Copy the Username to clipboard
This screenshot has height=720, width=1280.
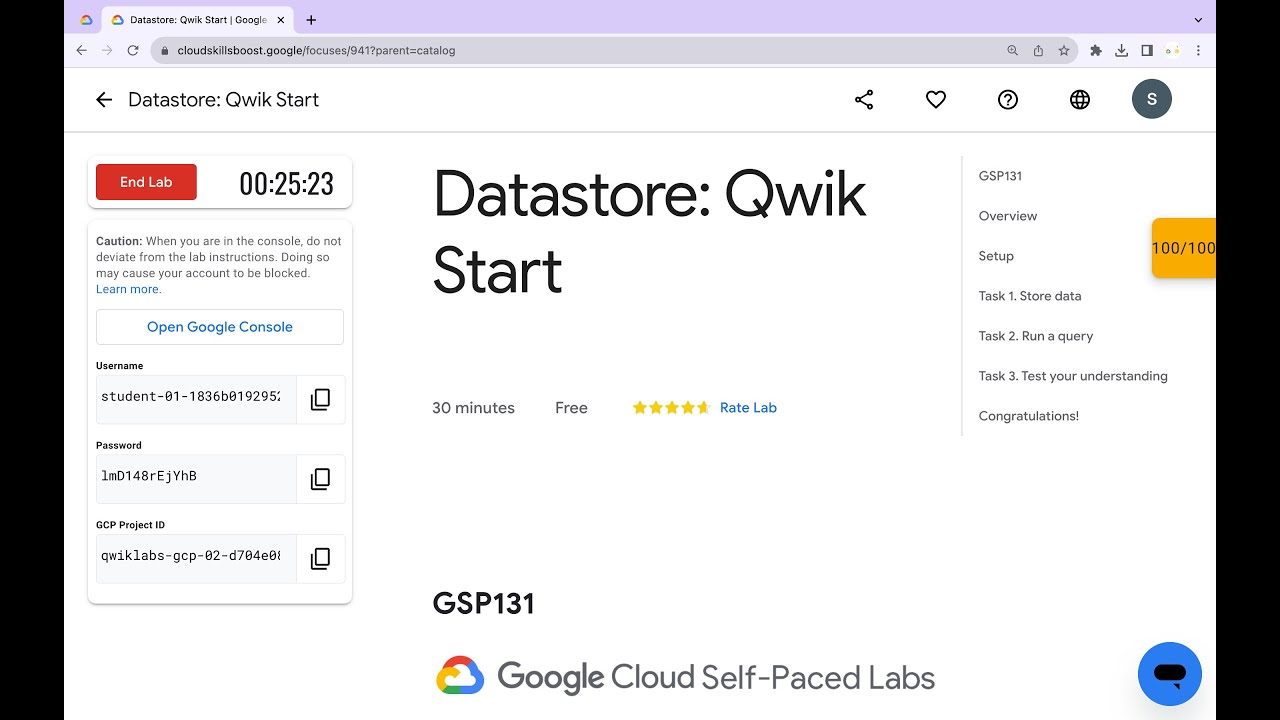320,400
